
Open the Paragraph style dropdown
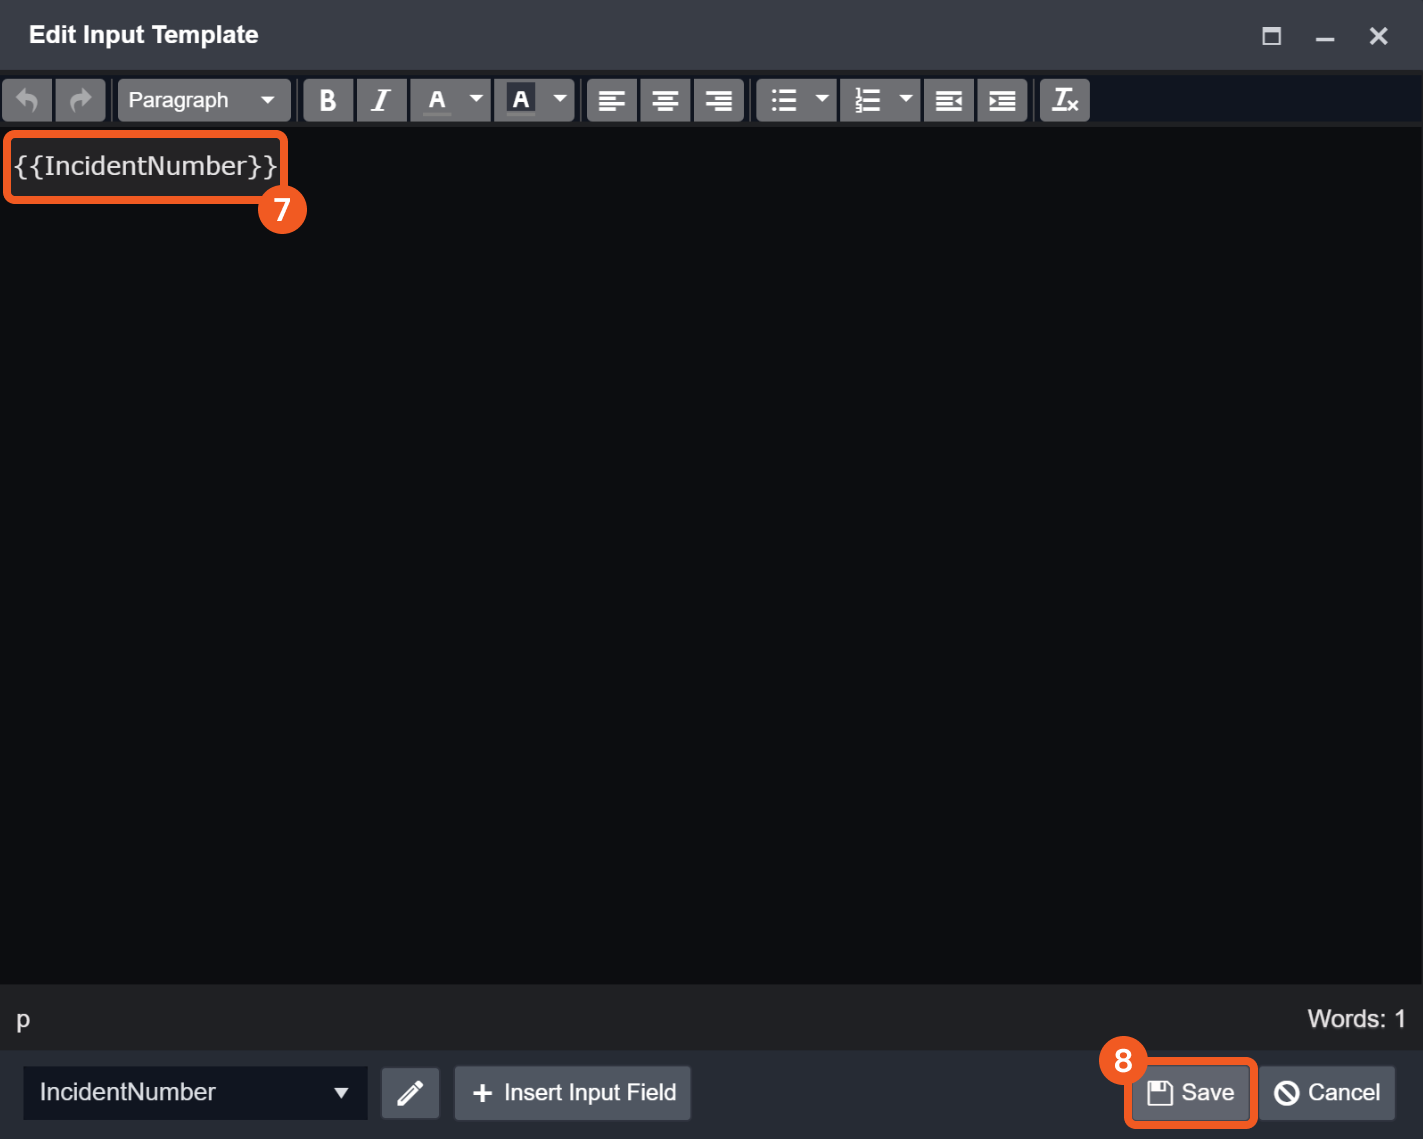coord(204,100)
